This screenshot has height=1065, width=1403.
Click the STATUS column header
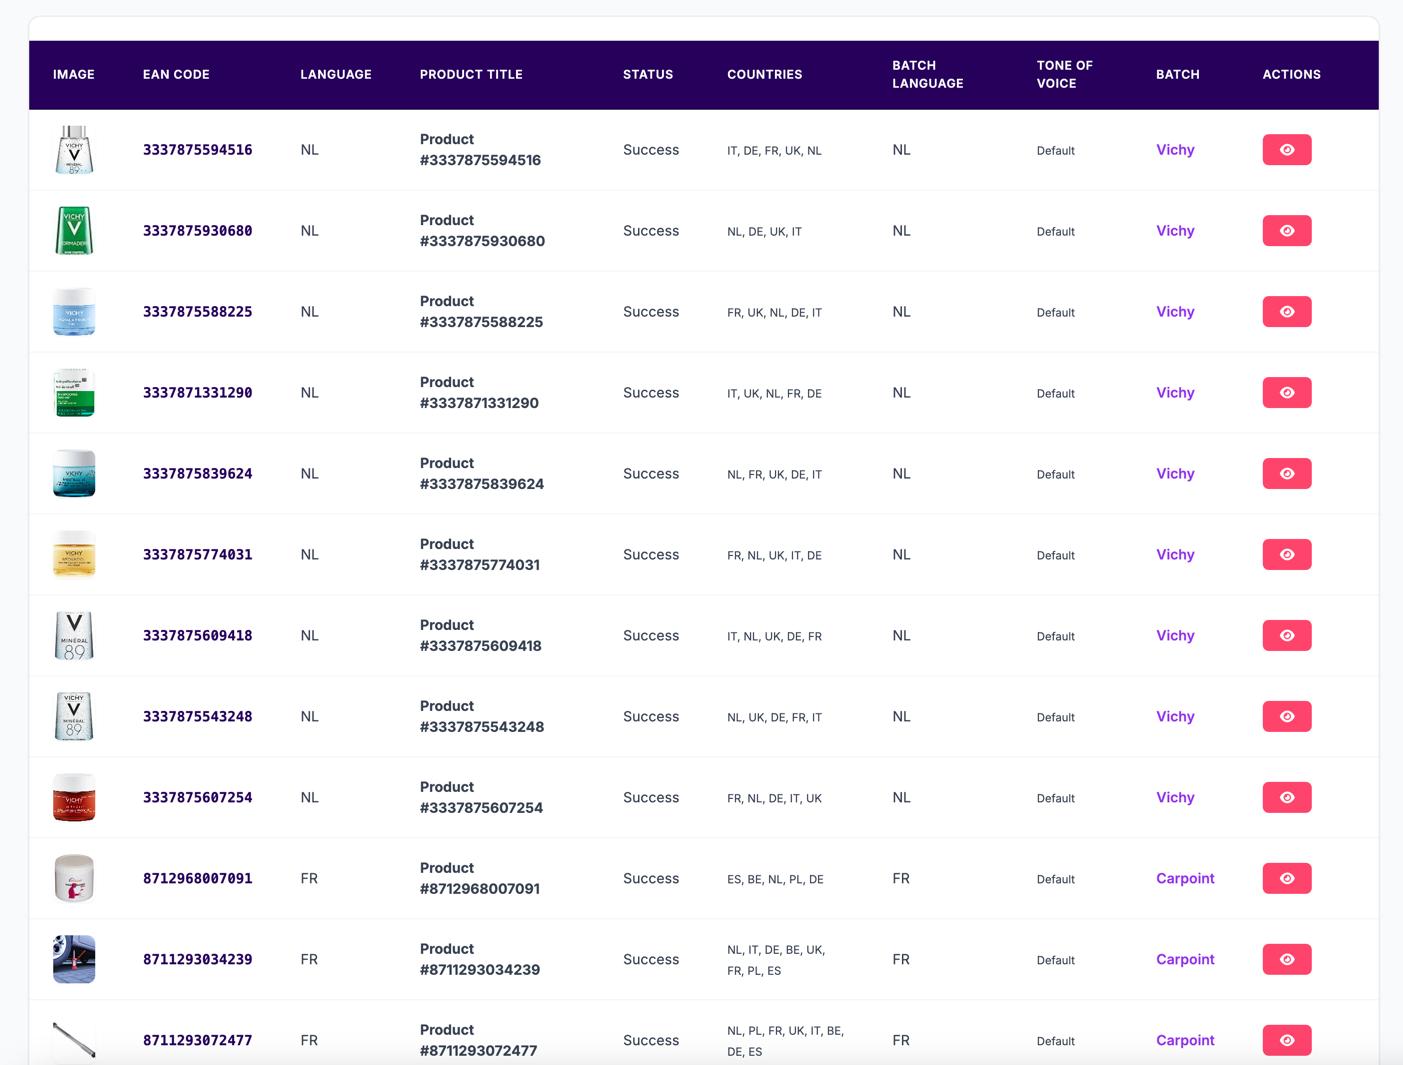pos(647,74)
